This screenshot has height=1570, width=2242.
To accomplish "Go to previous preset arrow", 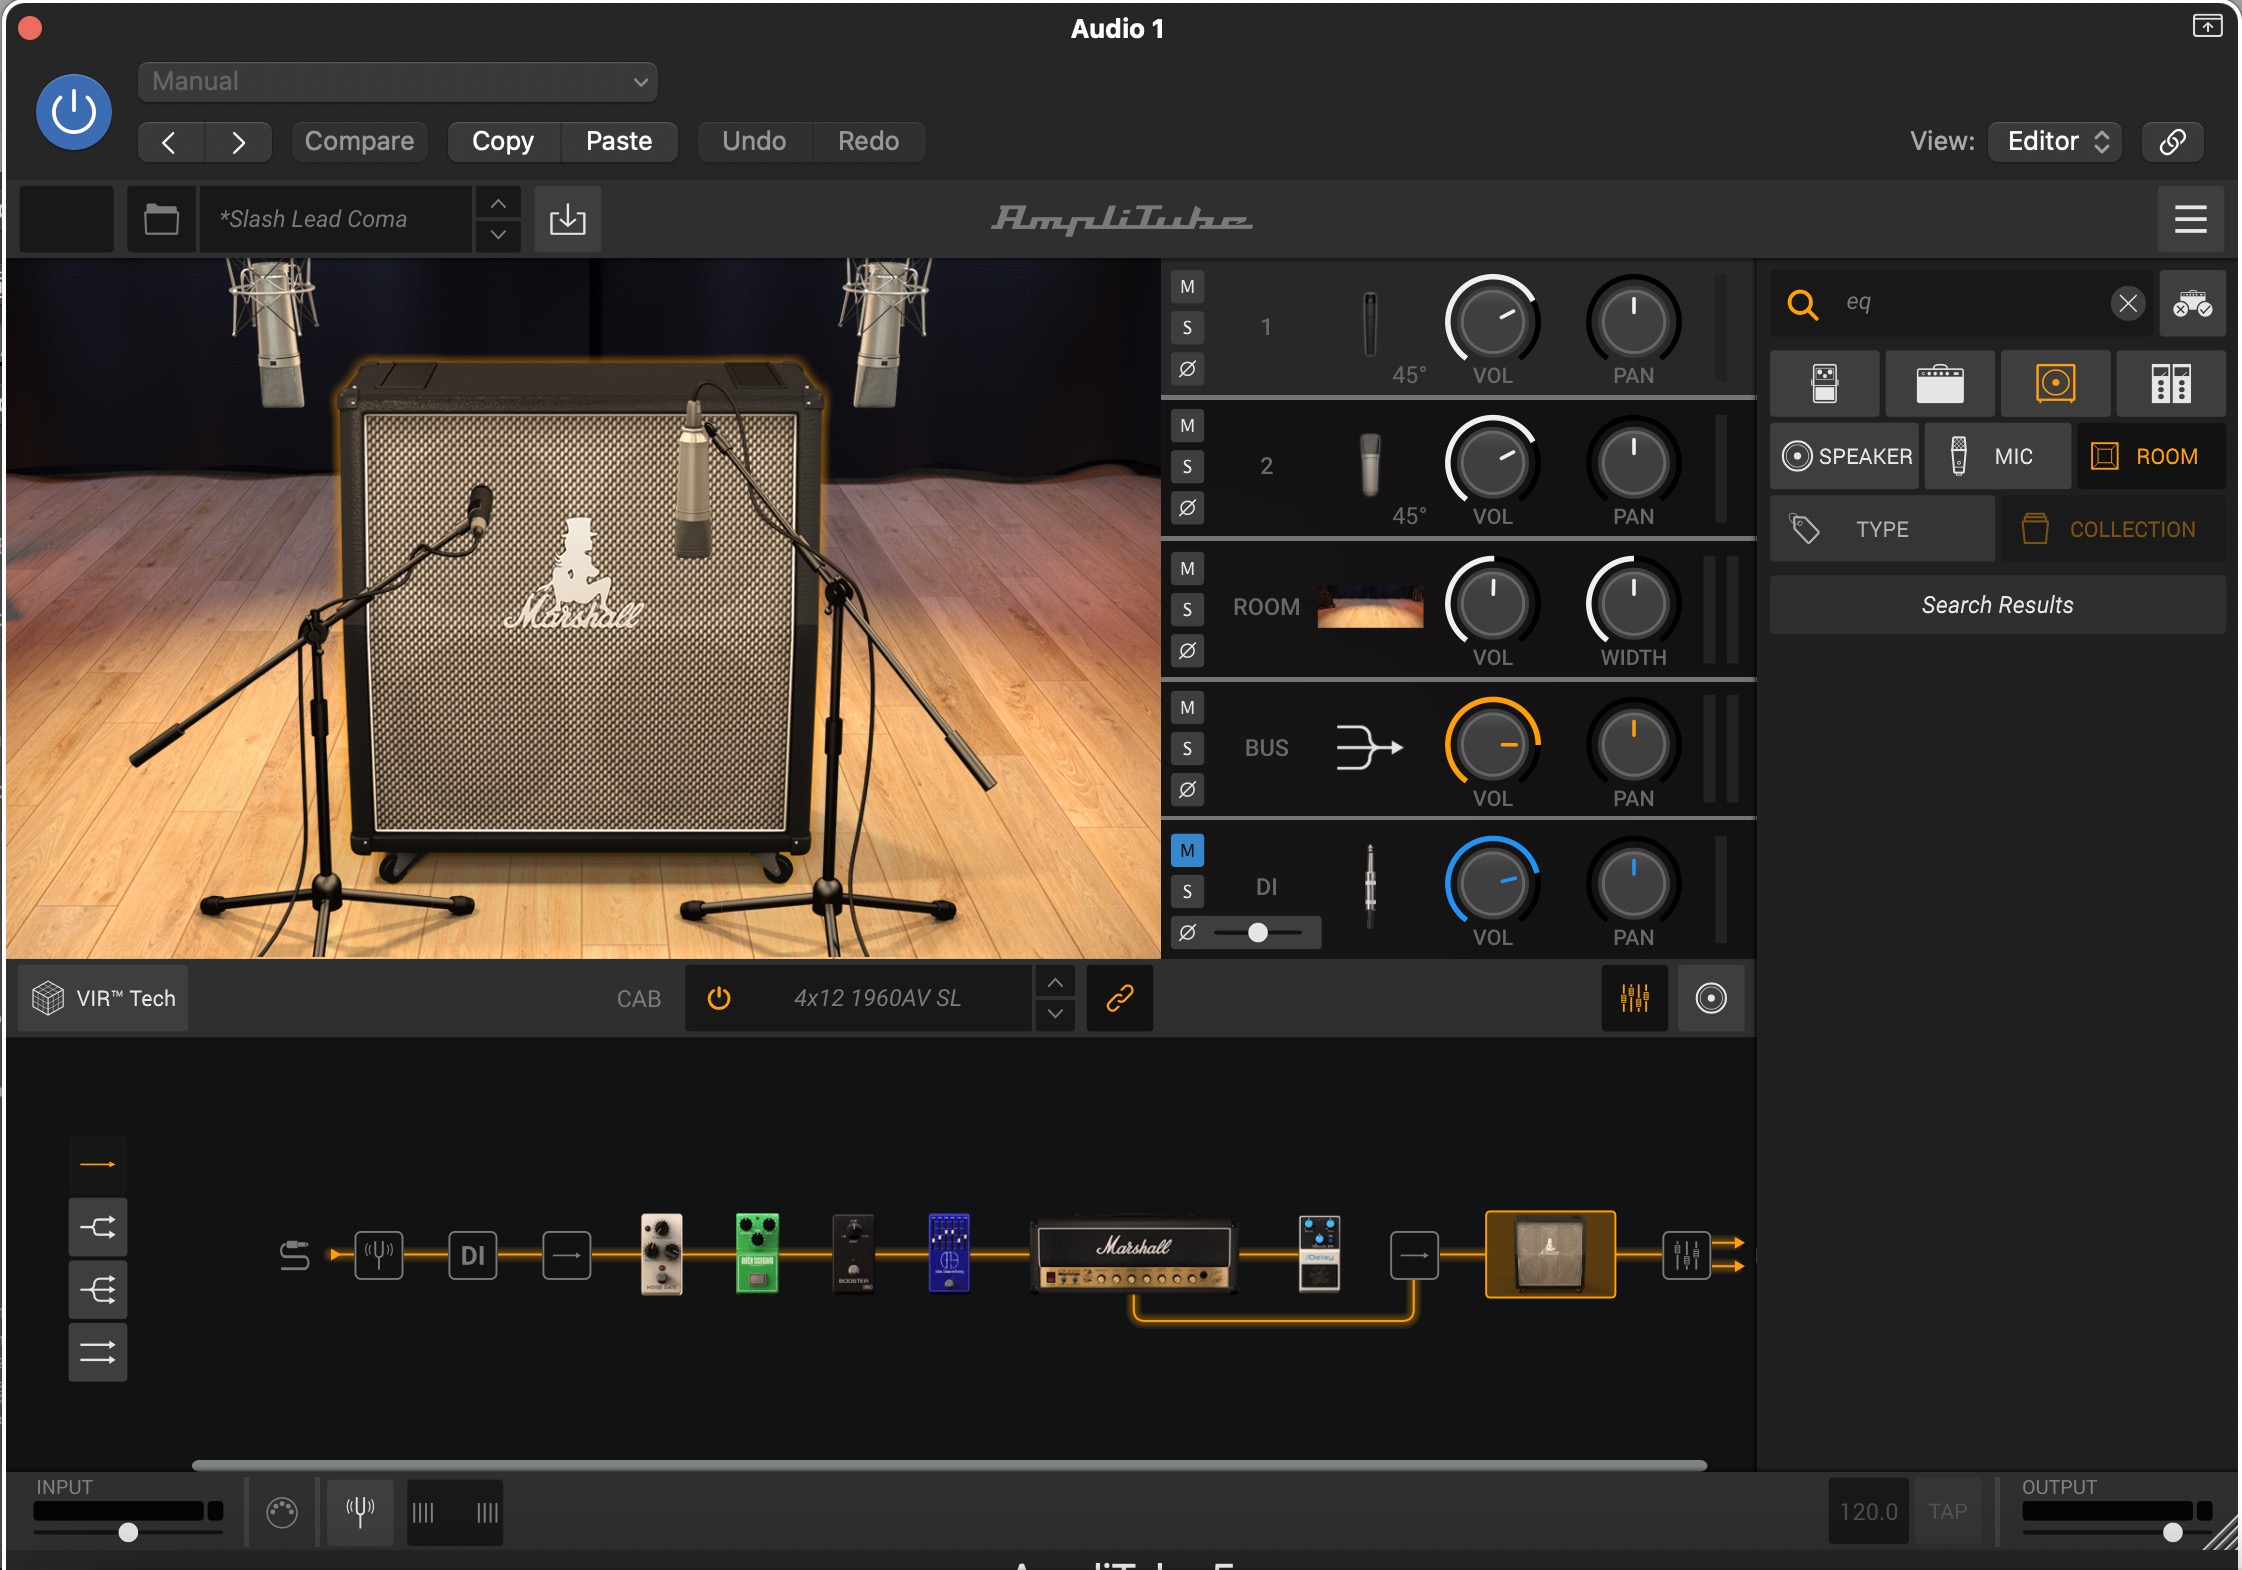I will (170, 142).
